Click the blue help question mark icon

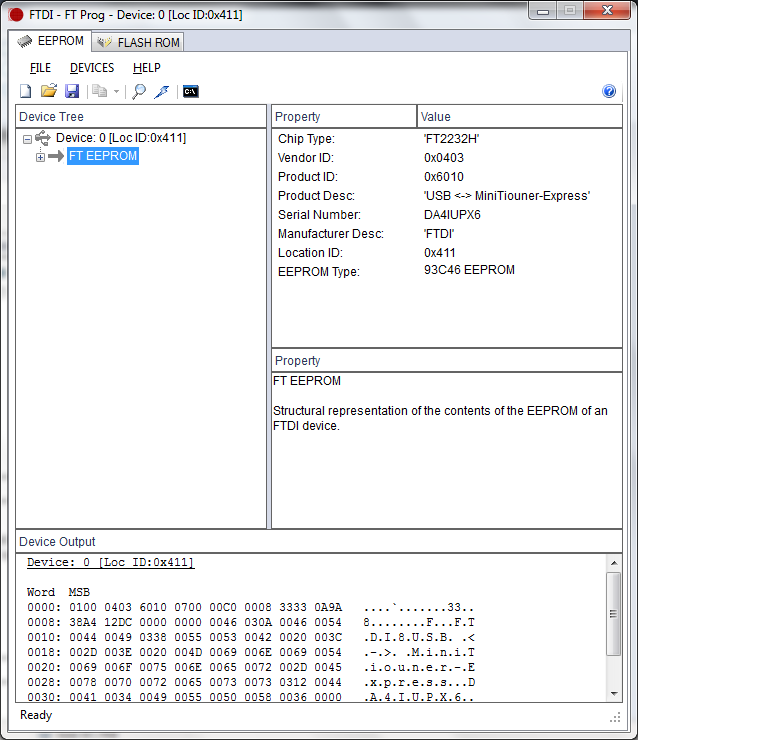coord(609,91)
